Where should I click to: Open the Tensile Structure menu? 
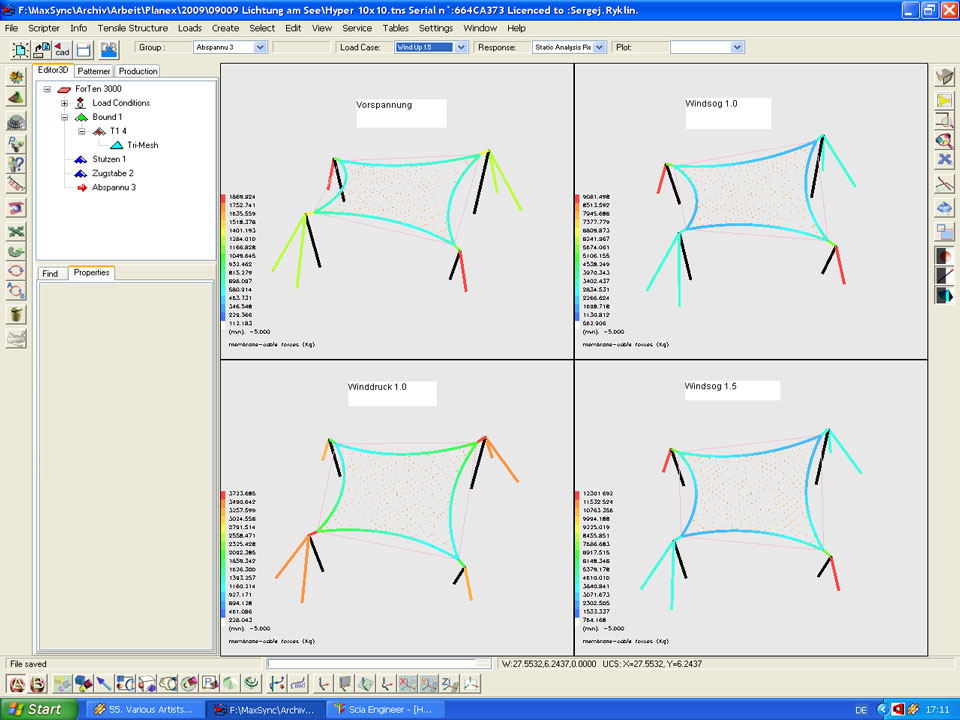point(132,28)
